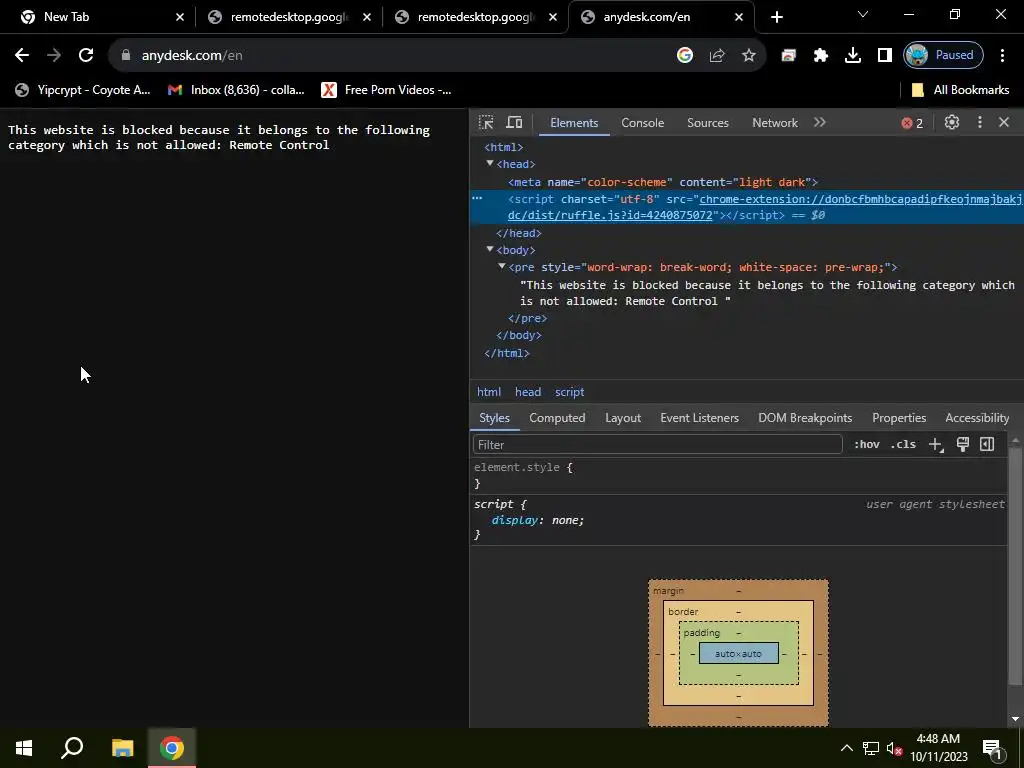Collapse the head element triangle
Image resolution: width=1024 pixels, height=768 pixels.
[490, 163]
